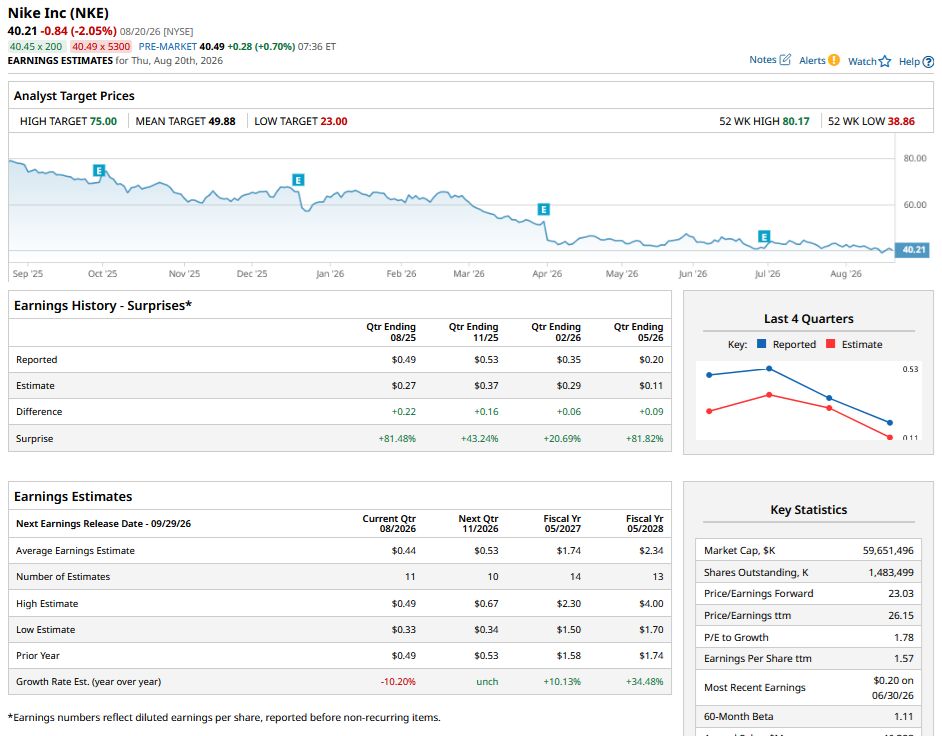942x736 pixels.
Task: Click HIGH TARGET 75.00 value
Action: (x=103, y=121)
